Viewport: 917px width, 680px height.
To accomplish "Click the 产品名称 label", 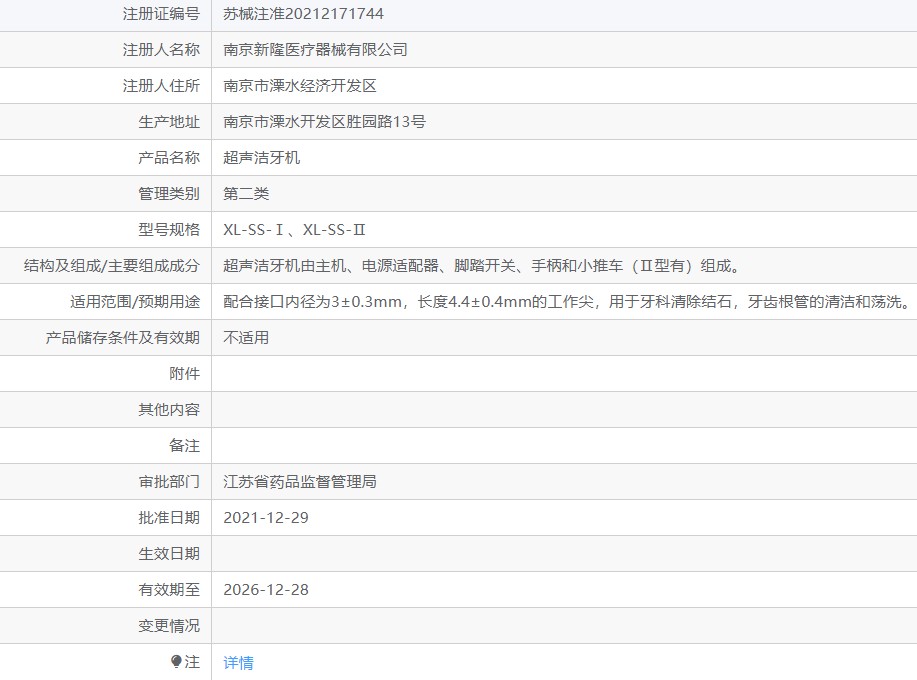I will tap(169, 158).
